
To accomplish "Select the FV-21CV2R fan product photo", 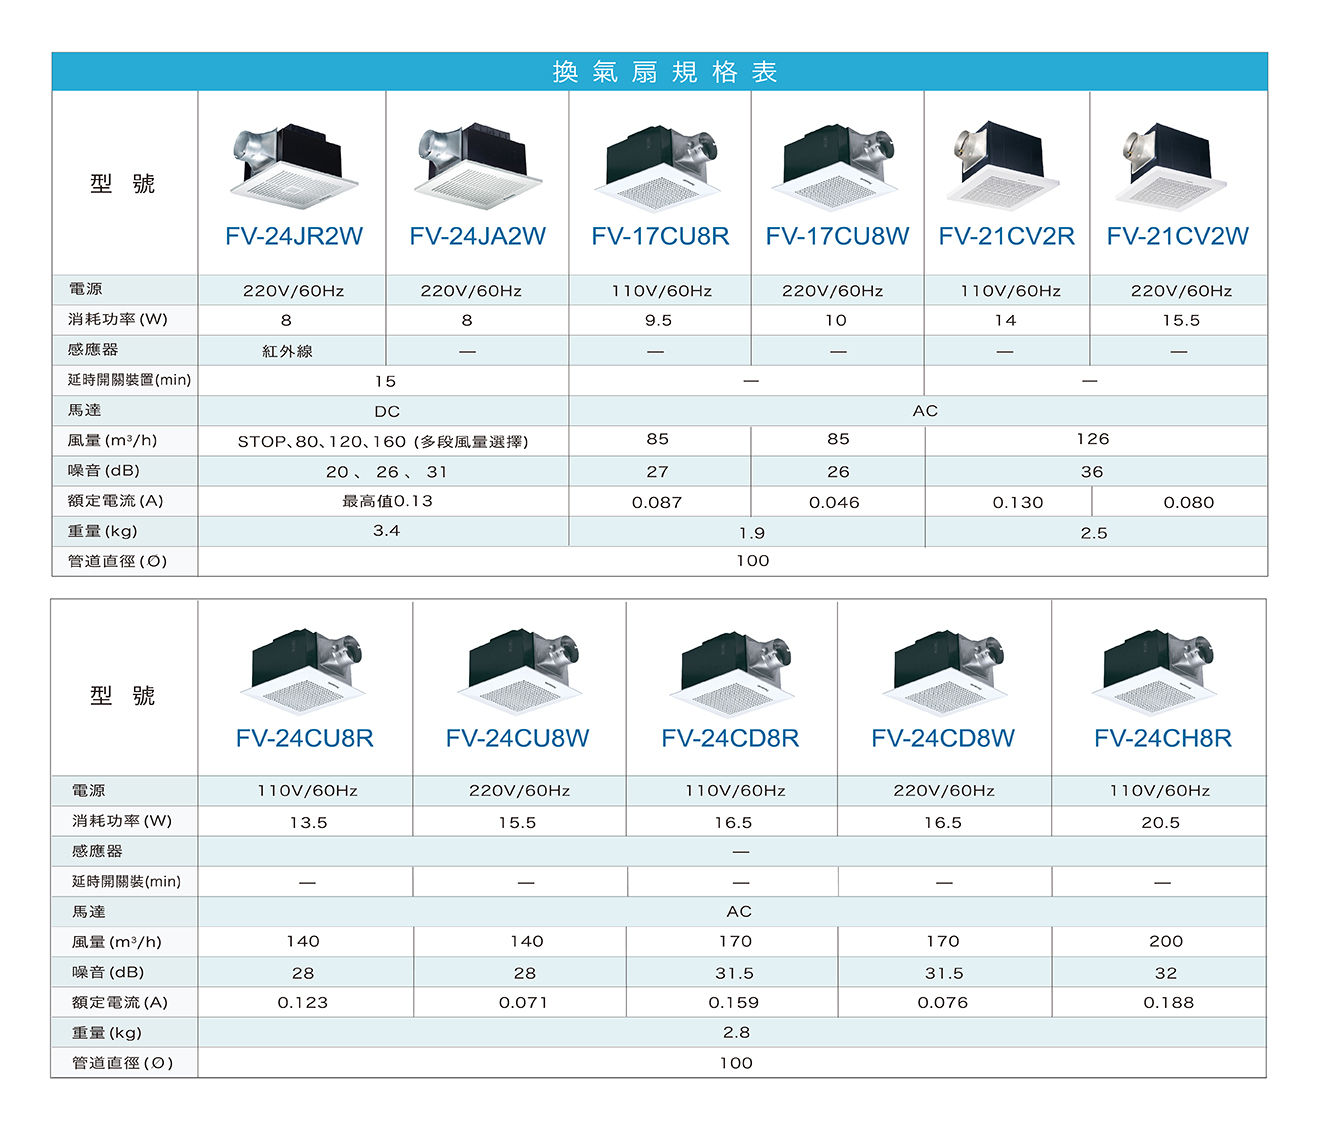I will coord(1005,166).
